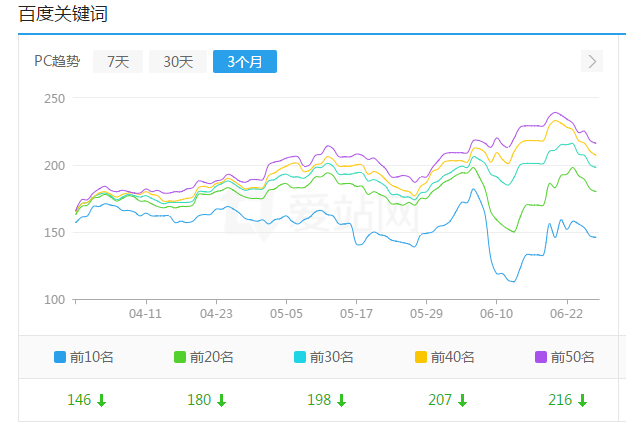
Task: Click the 百度关键词 section heading
Action: (x=63, y=14)
